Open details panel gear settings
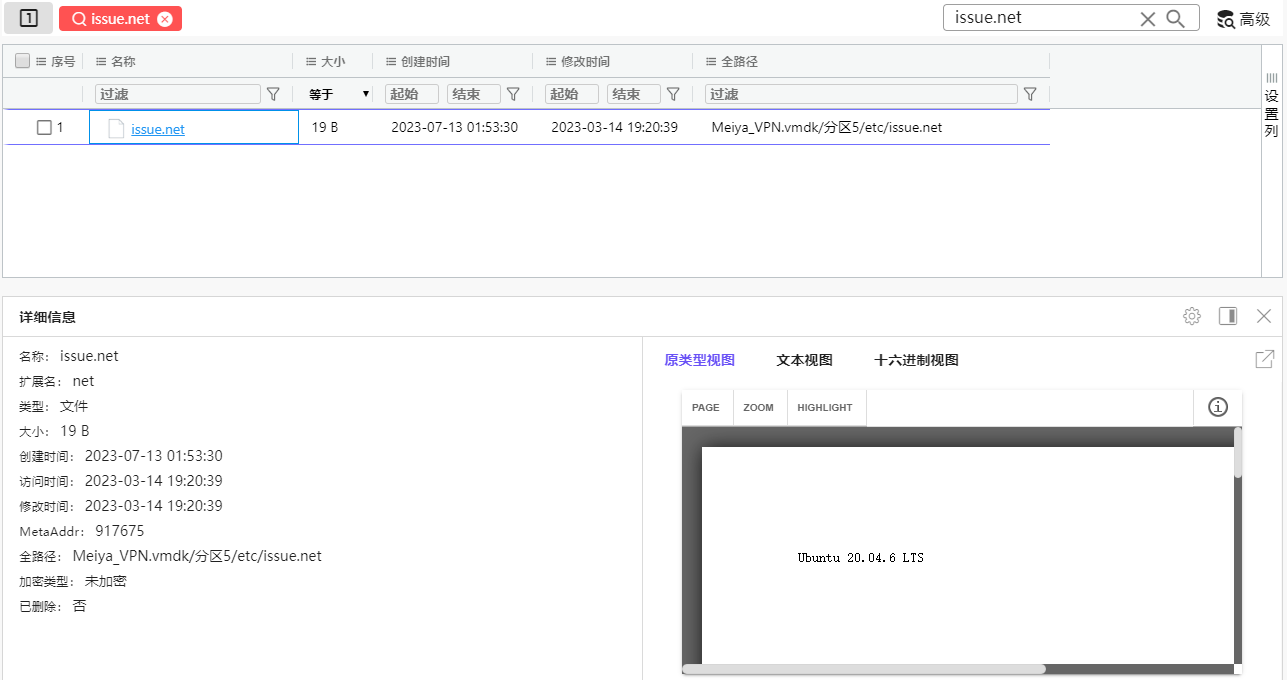 click(1191, 316)
